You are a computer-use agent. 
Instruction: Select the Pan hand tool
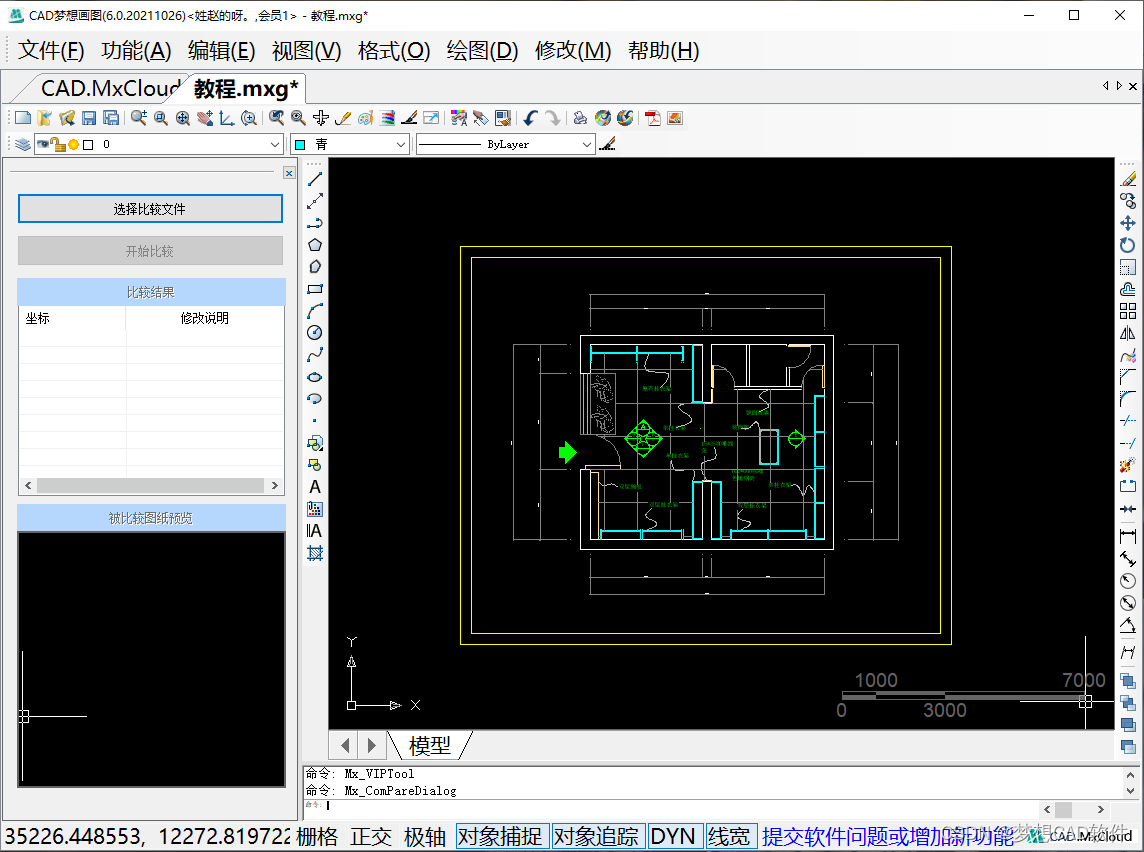pyautogui.click(x=205, y=118)
